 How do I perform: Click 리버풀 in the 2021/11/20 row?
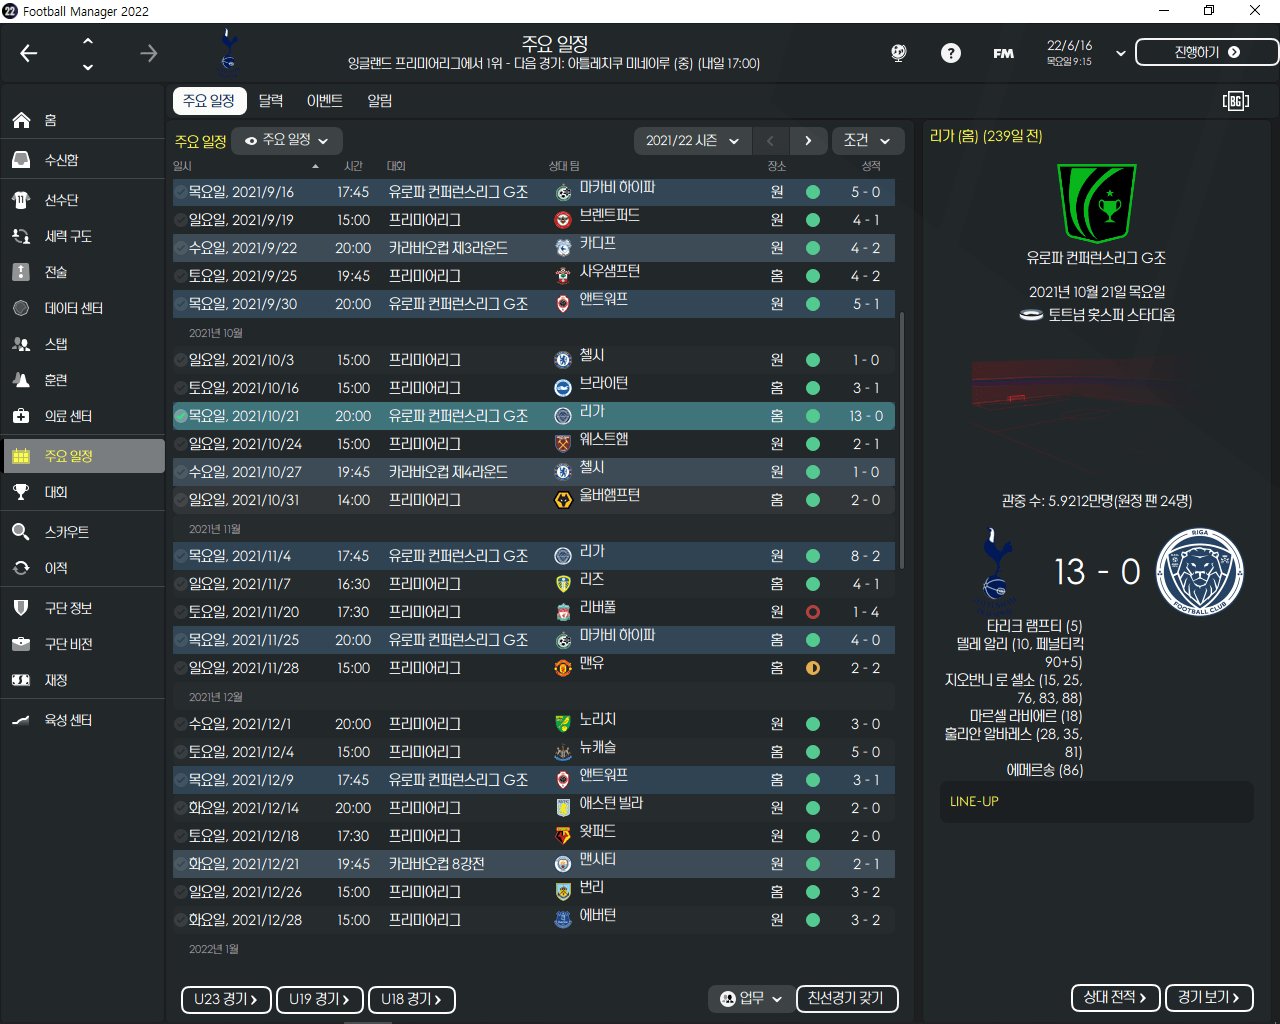598,608
